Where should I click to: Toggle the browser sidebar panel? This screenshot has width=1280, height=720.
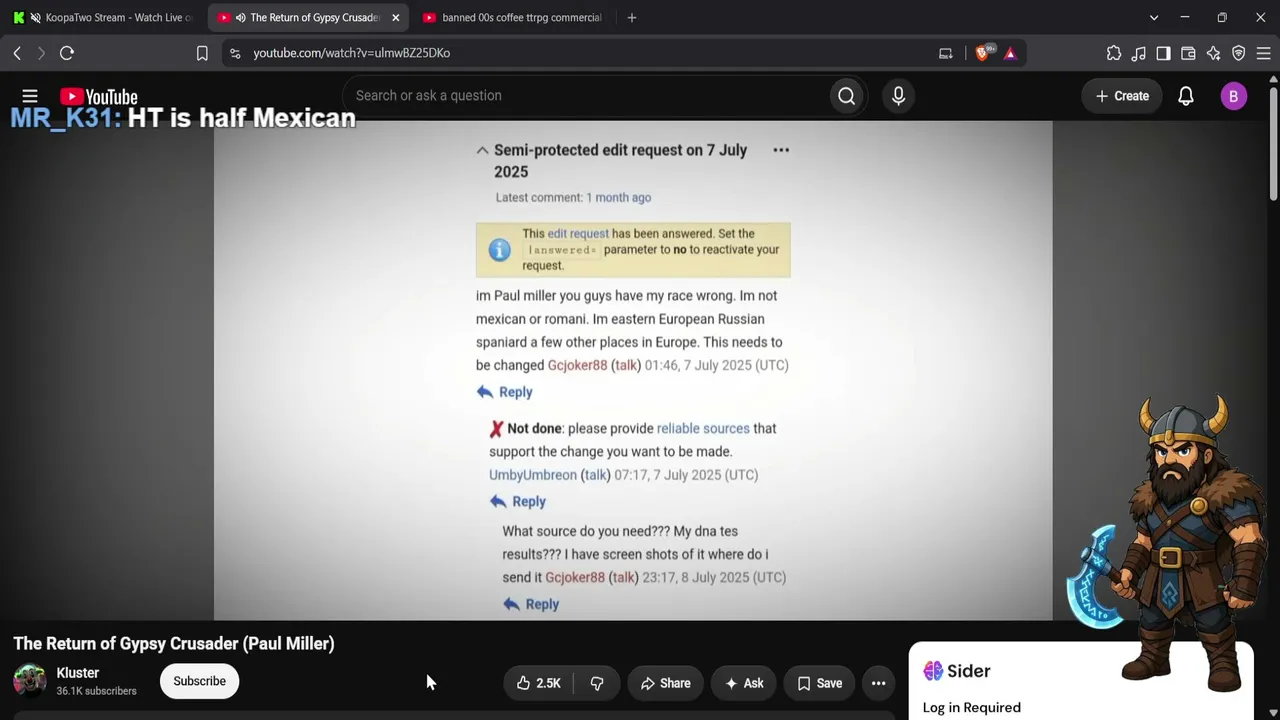click(x=1163, y=53)
